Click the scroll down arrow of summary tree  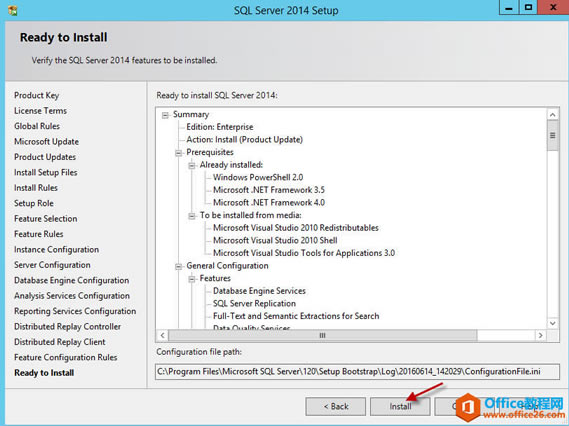pos(553,323)
